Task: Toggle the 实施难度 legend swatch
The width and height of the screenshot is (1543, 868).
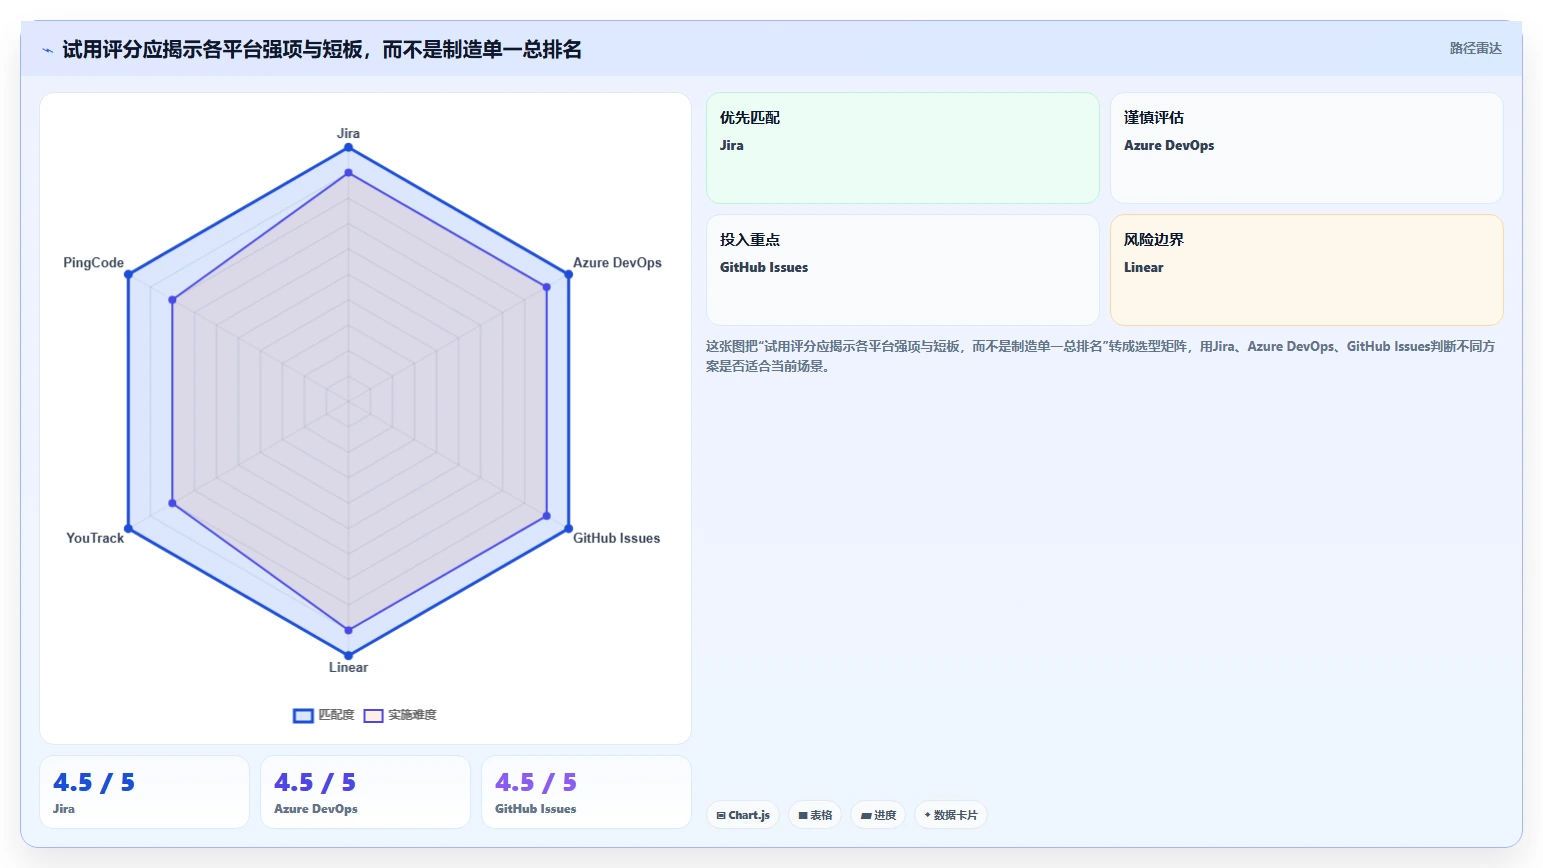Action: [x=373, y=715]
